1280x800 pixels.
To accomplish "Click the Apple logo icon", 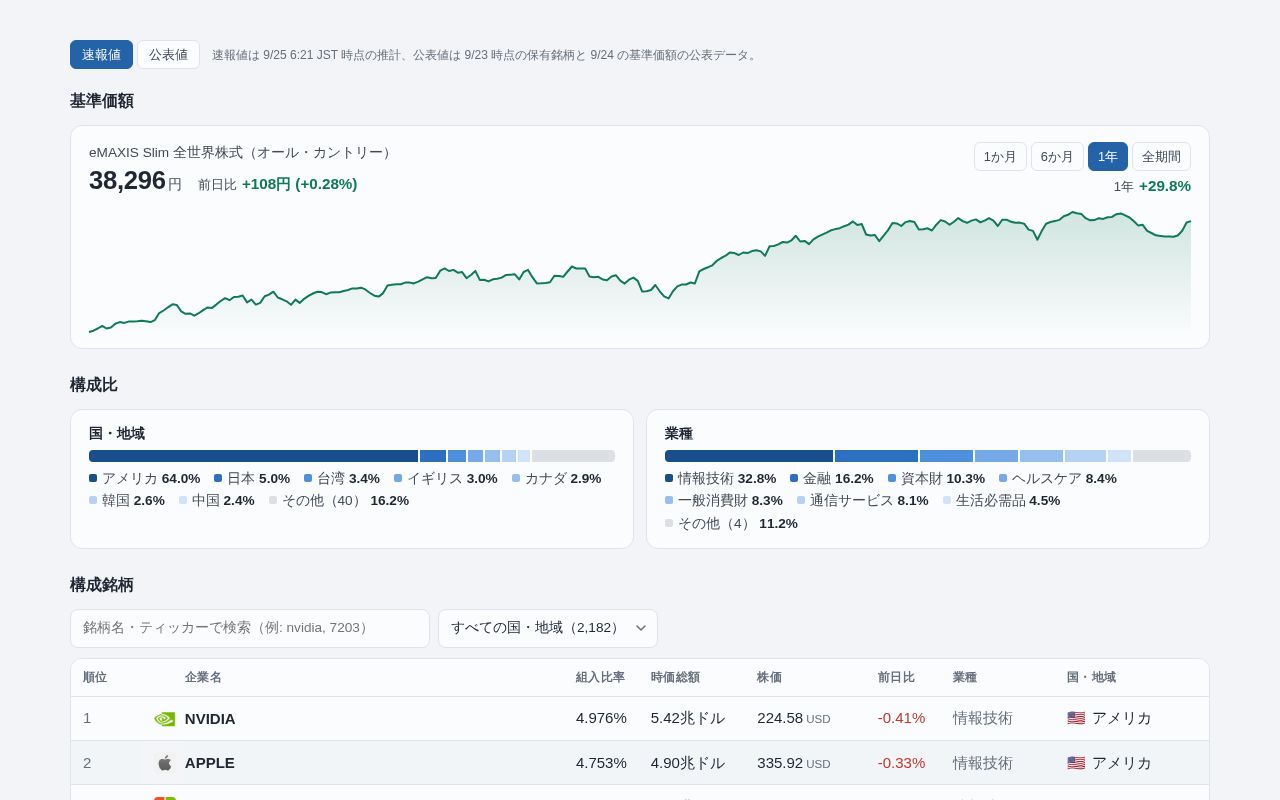I will [165, 763].
